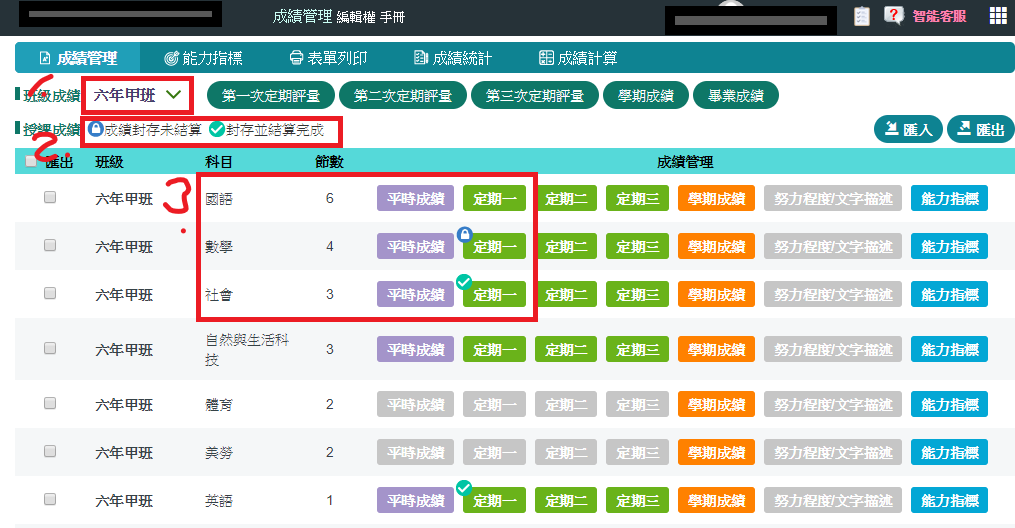Image resolution: width=1015 pixels, height=528 pixels.
Task: Open 平時成績 for 國語
Action: [415, 198]
